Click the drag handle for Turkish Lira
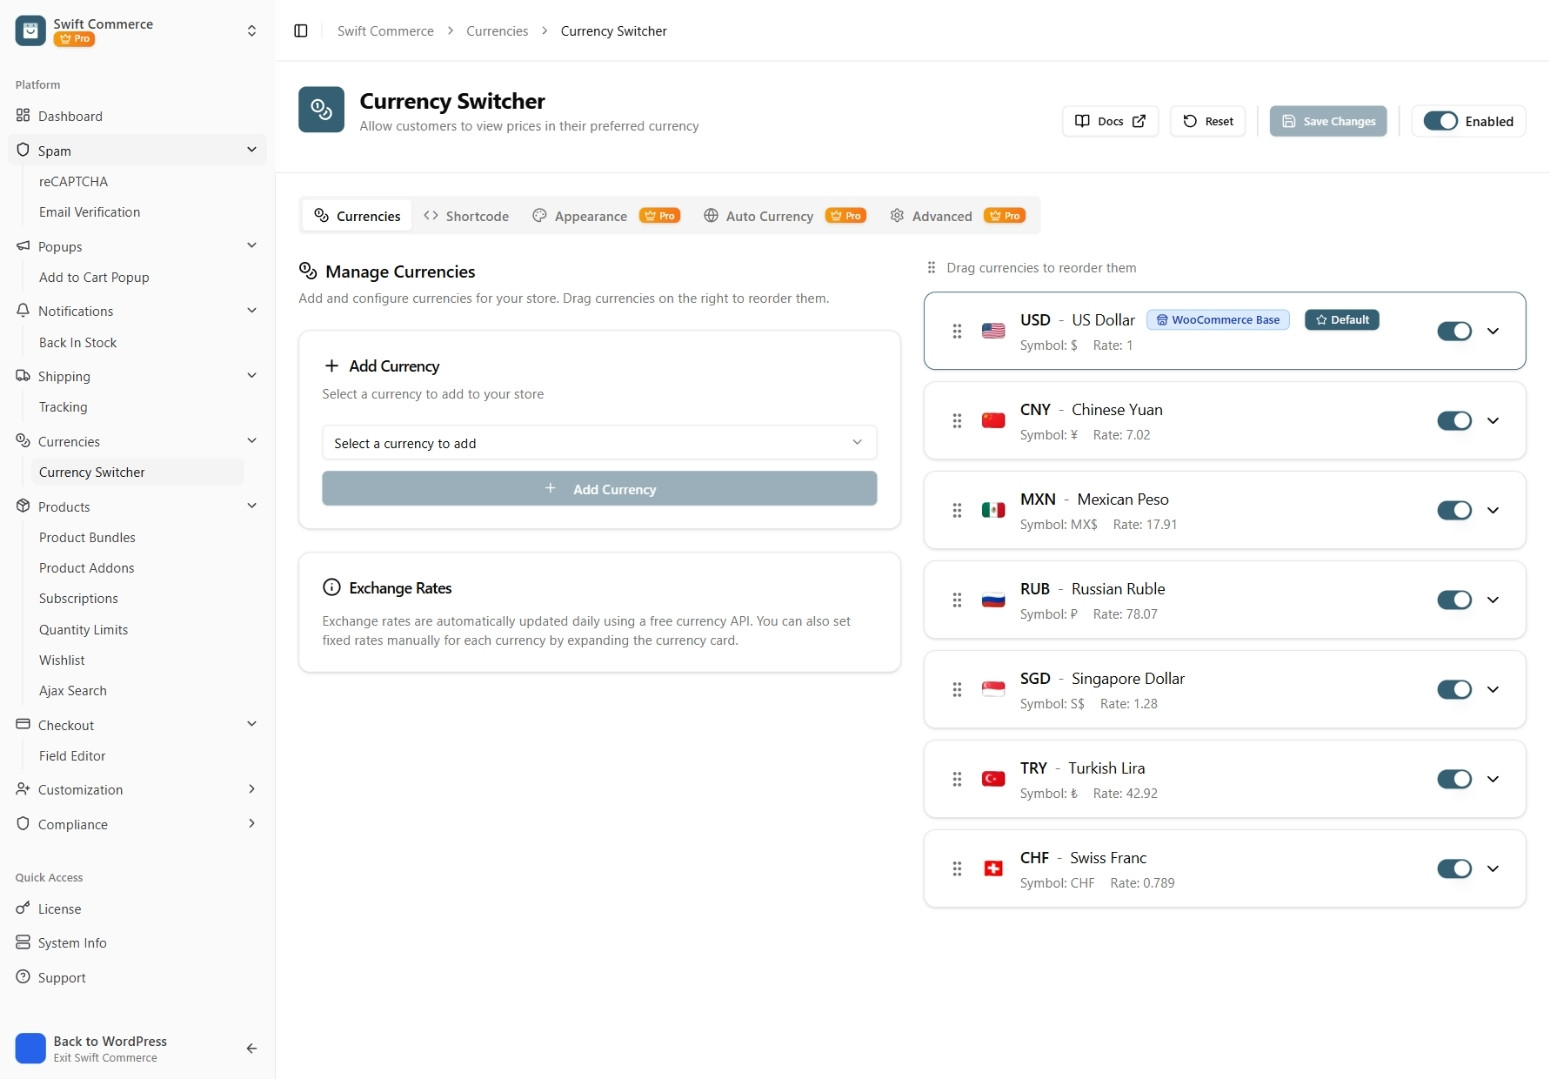 tap(957, 779)
